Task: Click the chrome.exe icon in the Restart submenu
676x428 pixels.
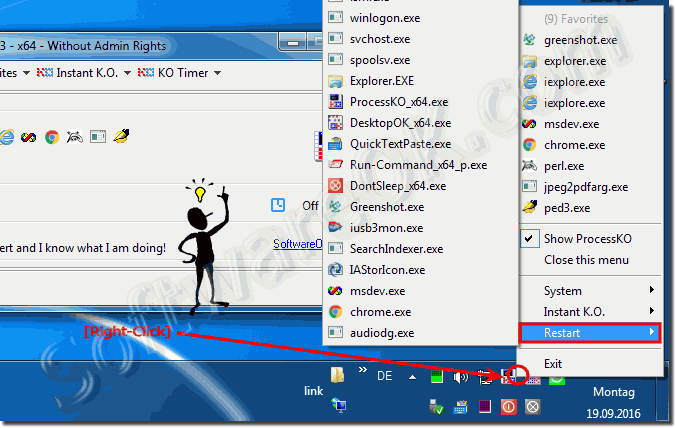Action: pyautogui.click(x=335, y=312)
